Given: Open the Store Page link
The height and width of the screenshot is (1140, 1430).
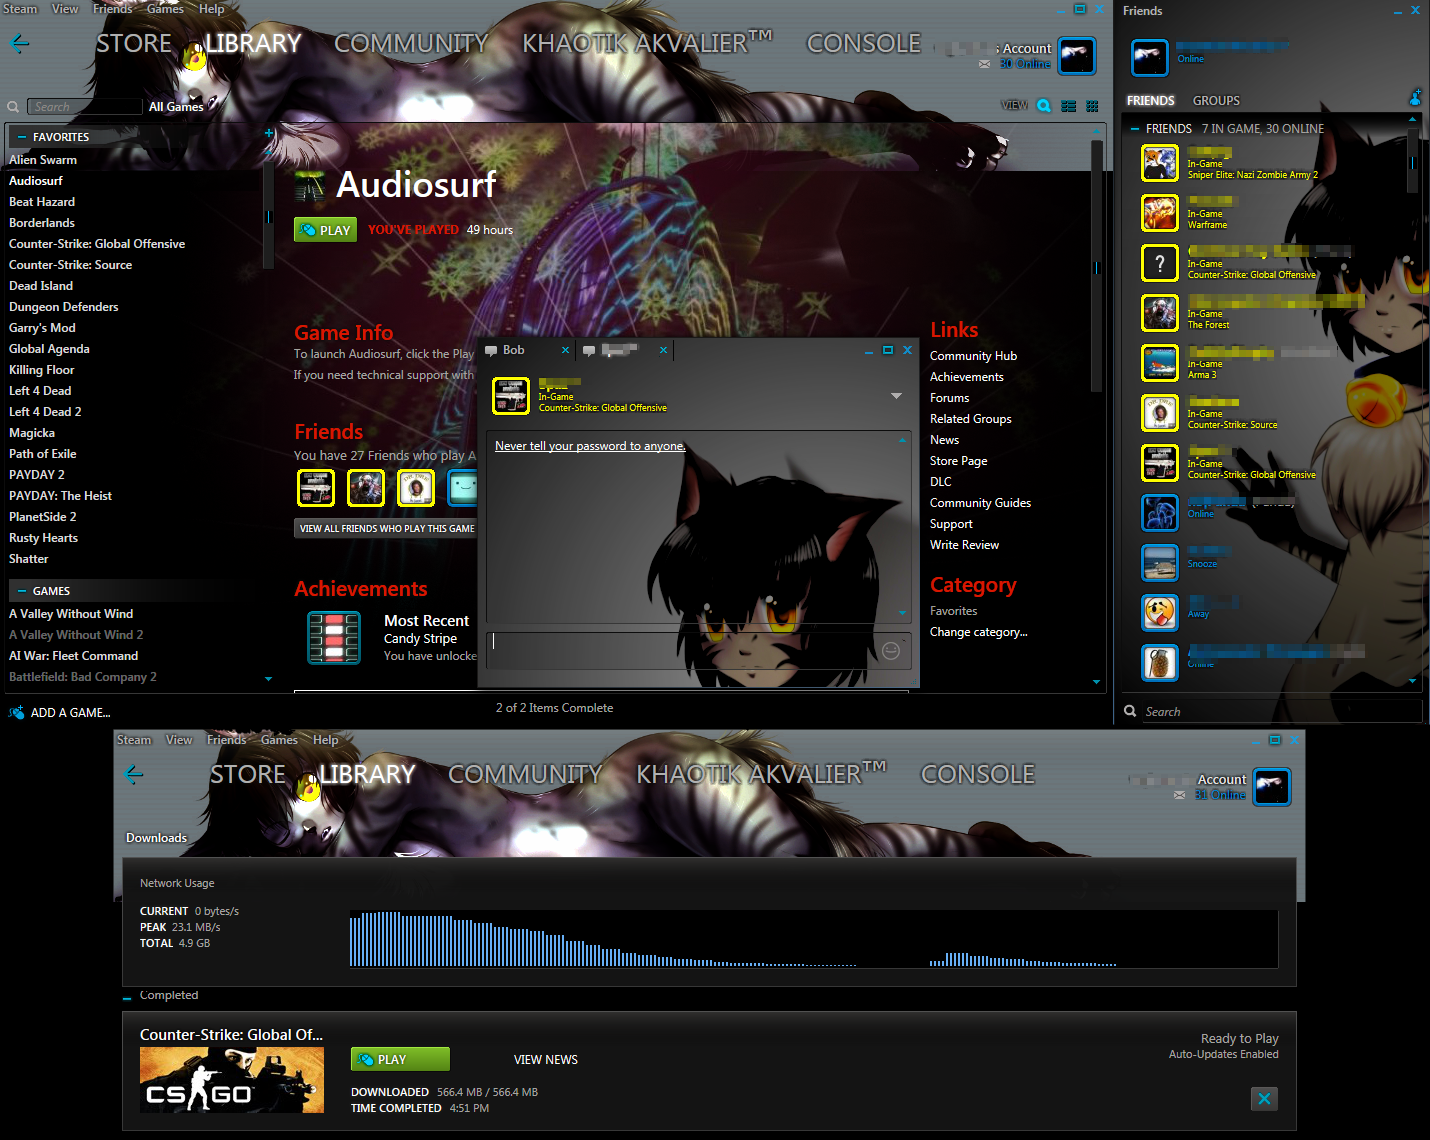Looking at the screenshot, I should pyautogui.click(x=958, y=461).
